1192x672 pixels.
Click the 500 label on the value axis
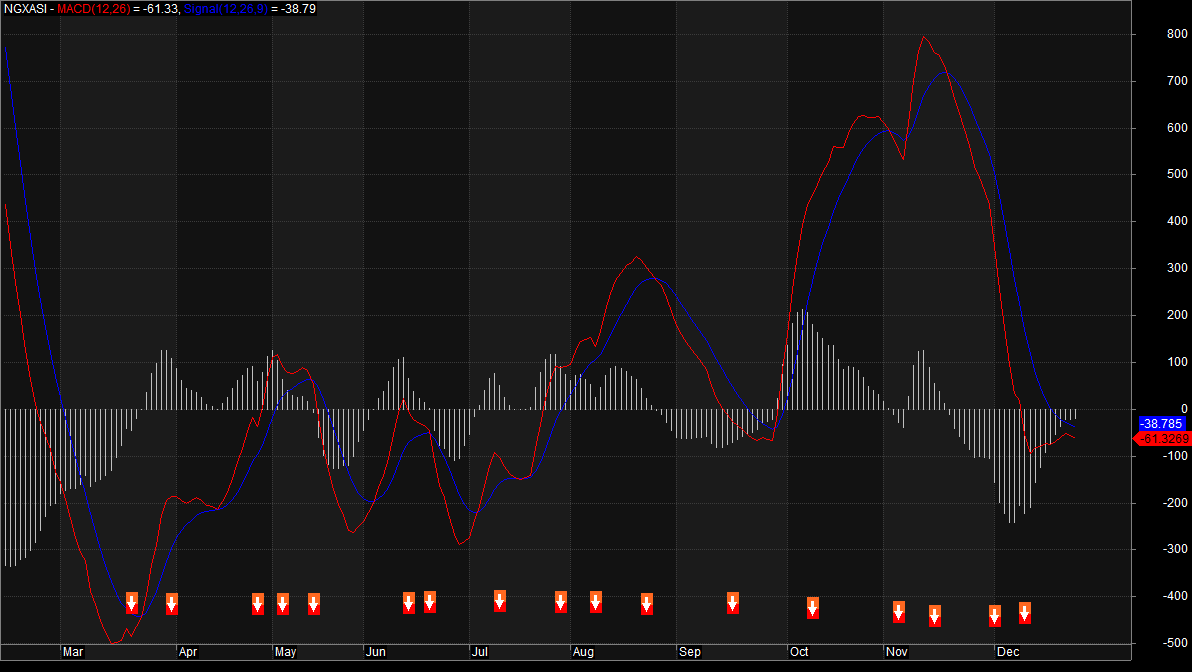pyautogui.click(x=1177, y=174)
